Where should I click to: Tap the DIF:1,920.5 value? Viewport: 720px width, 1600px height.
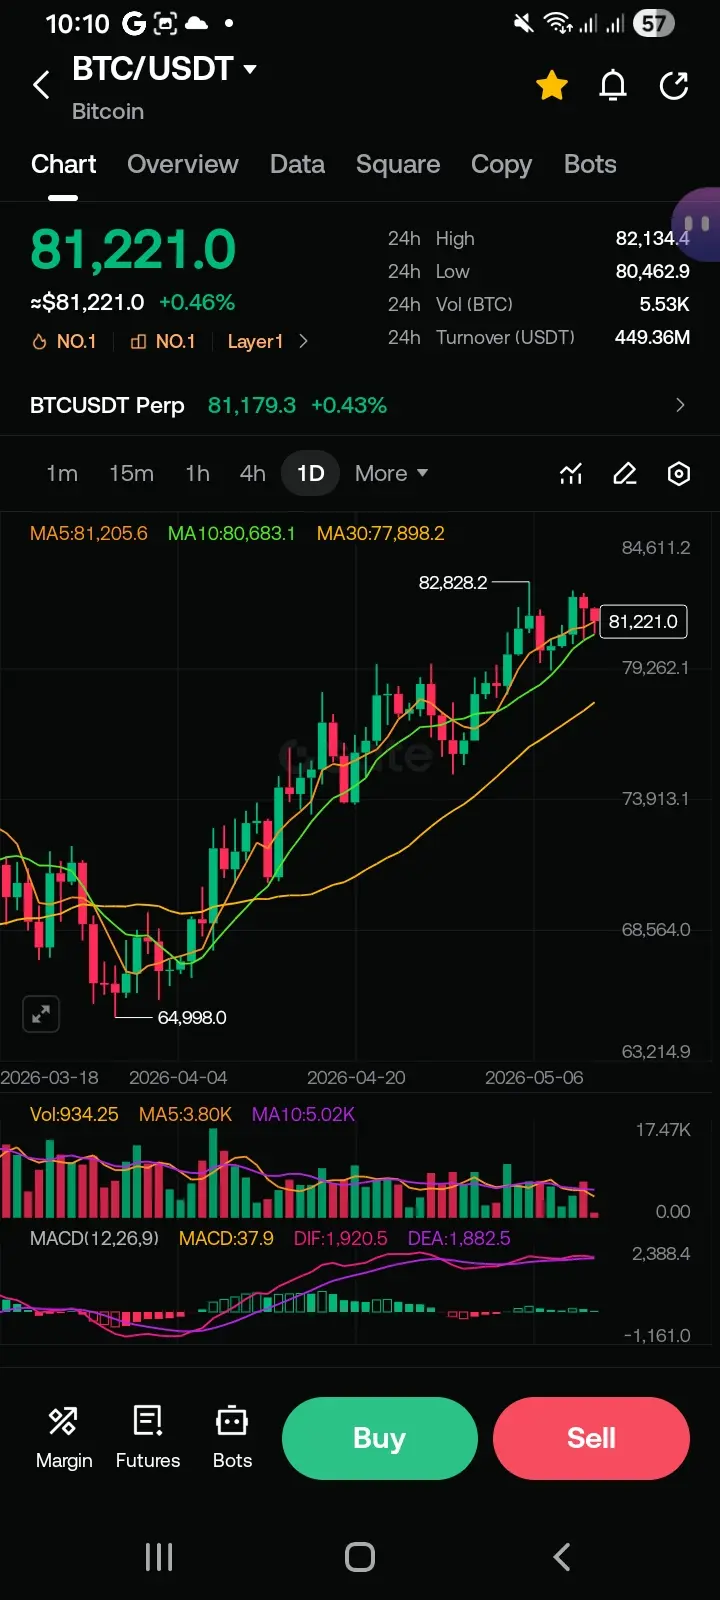point(340,1238)
